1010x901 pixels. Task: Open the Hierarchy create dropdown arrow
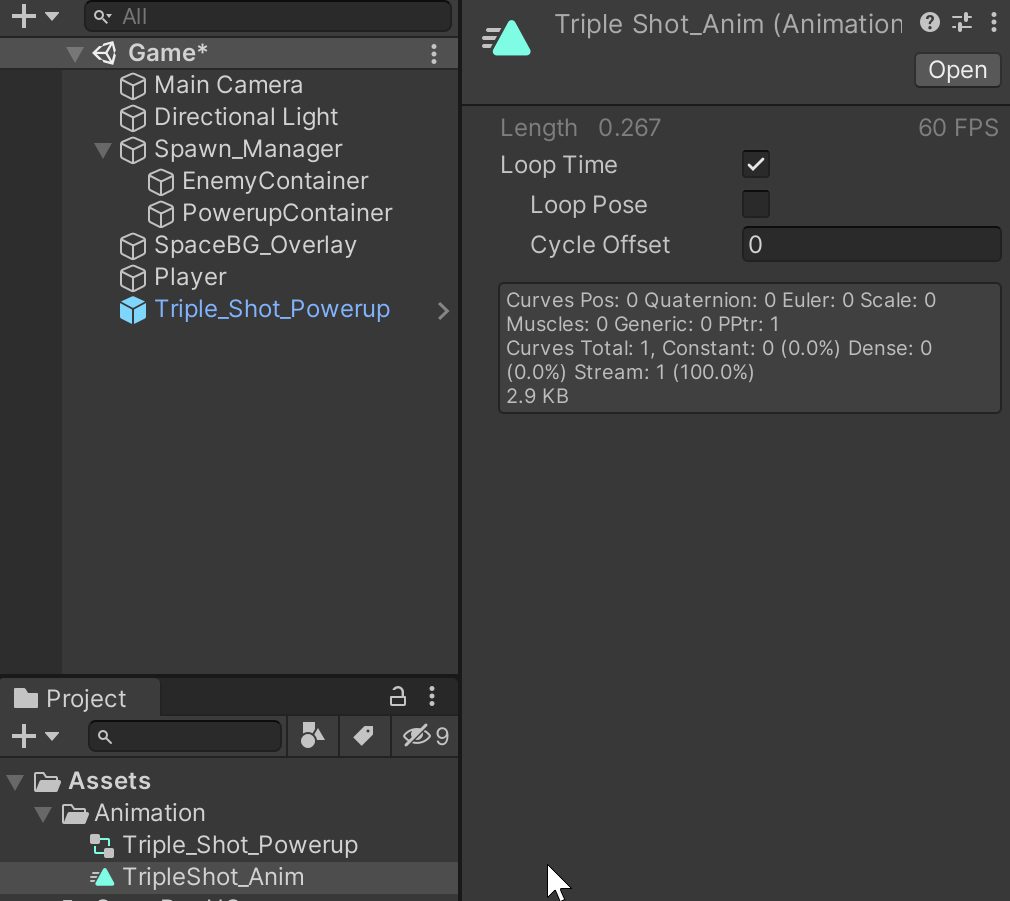(52, 16)
